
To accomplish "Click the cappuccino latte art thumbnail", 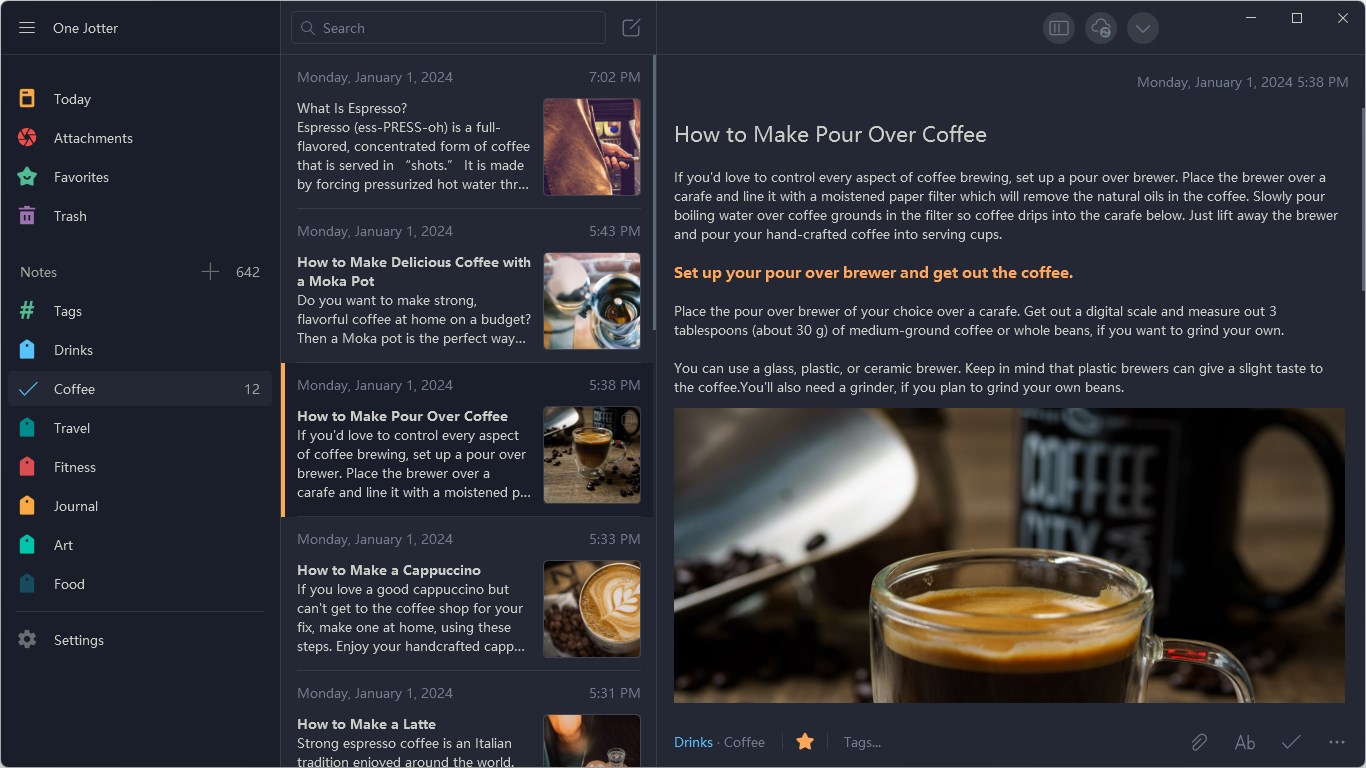I will tap(592, 609).
